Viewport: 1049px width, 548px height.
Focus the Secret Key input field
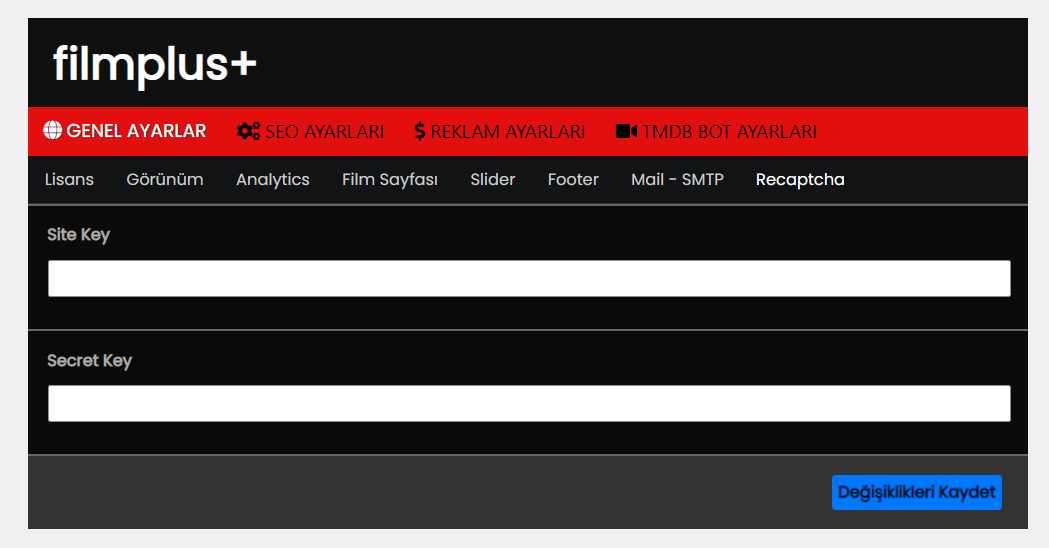pyautogui.click(x=529, y=403)
